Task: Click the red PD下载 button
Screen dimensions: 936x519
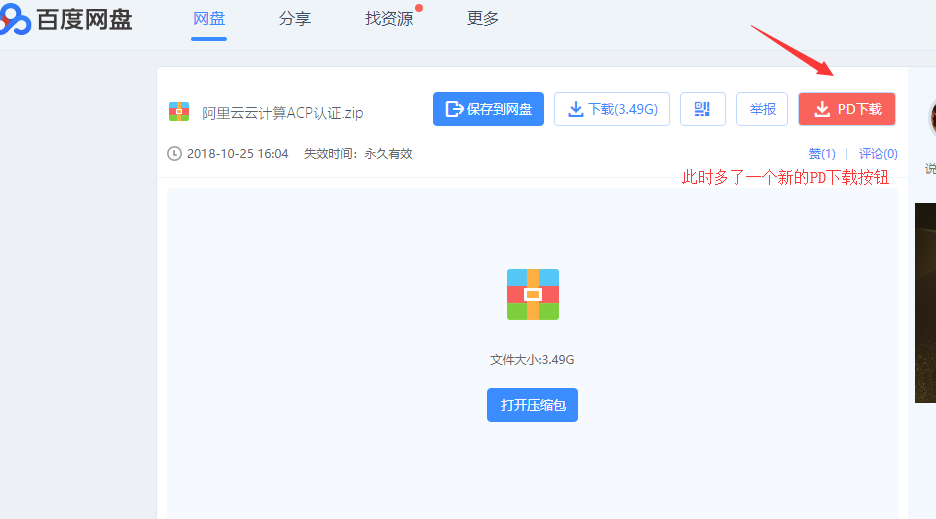Action: pyautogui.click(x=847, y=109)
